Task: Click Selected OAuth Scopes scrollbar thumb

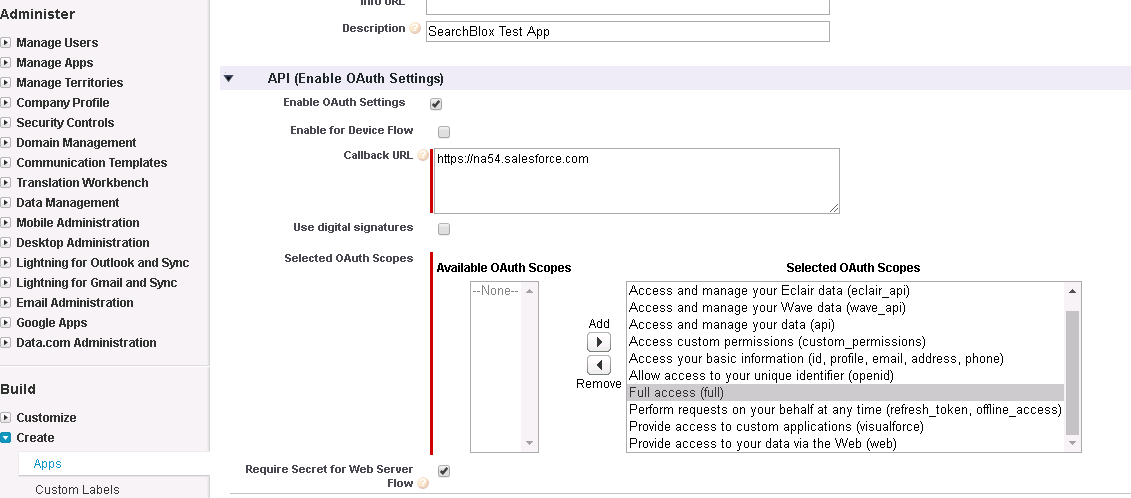Action: click(x=1072, y=372)
